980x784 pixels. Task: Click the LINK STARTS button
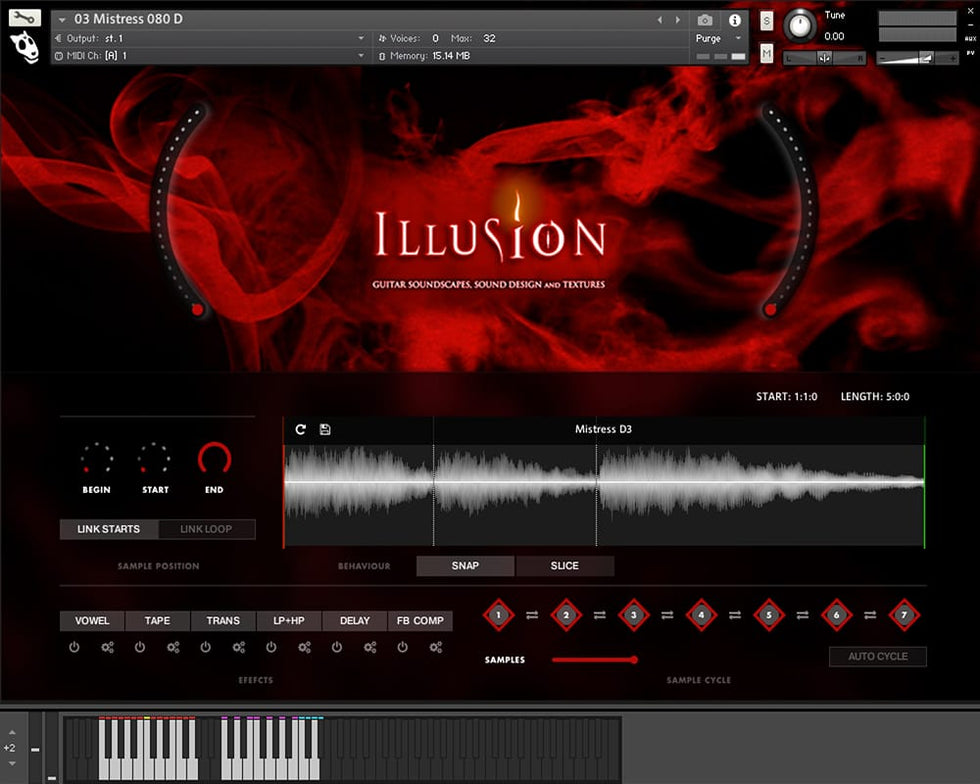108,529
